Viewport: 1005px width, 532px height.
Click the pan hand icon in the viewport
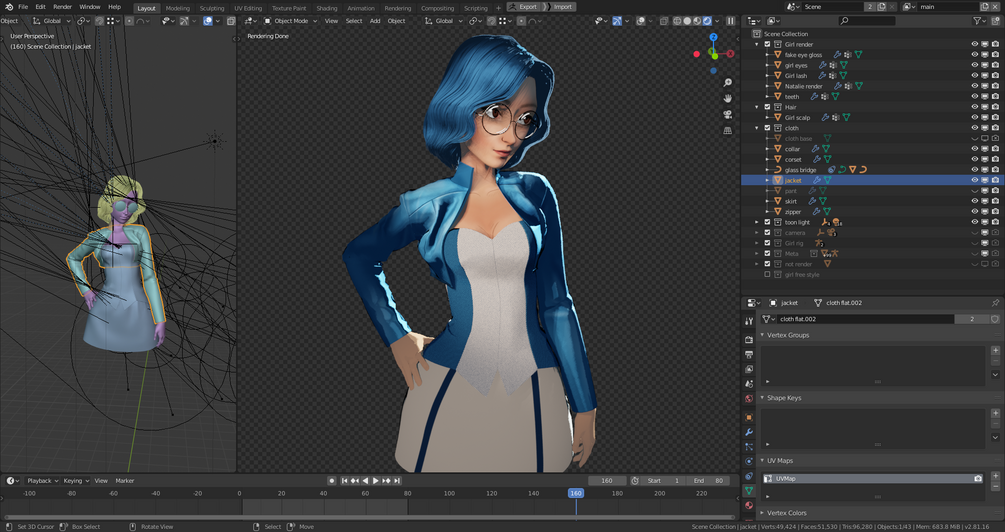(727, 99)
